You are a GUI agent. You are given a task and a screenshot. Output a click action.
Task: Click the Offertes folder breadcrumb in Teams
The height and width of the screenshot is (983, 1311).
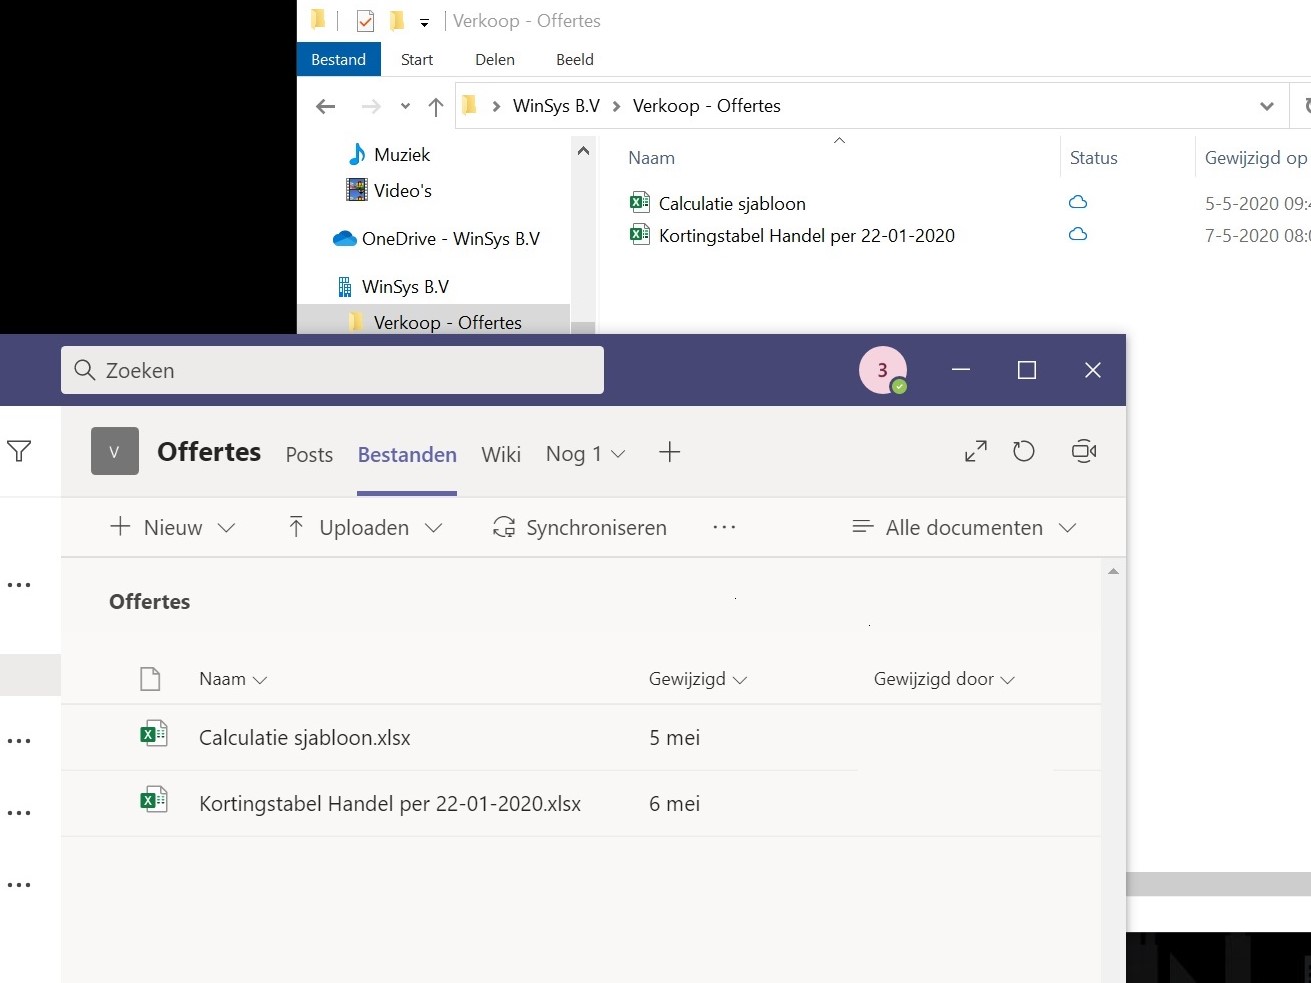tap(150, 602)
